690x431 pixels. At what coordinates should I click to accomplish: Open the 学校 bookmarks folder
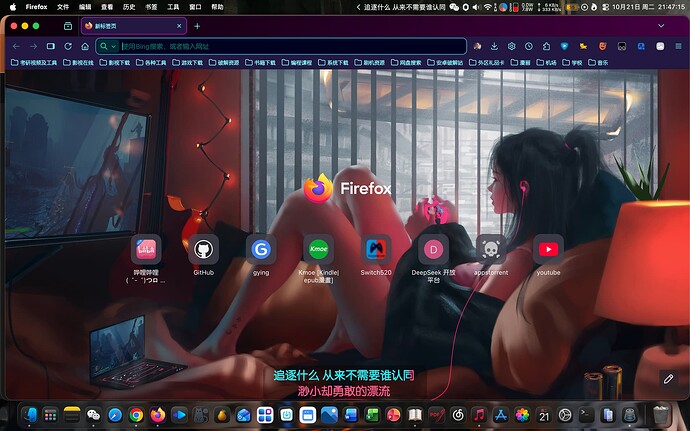point(573,63)
